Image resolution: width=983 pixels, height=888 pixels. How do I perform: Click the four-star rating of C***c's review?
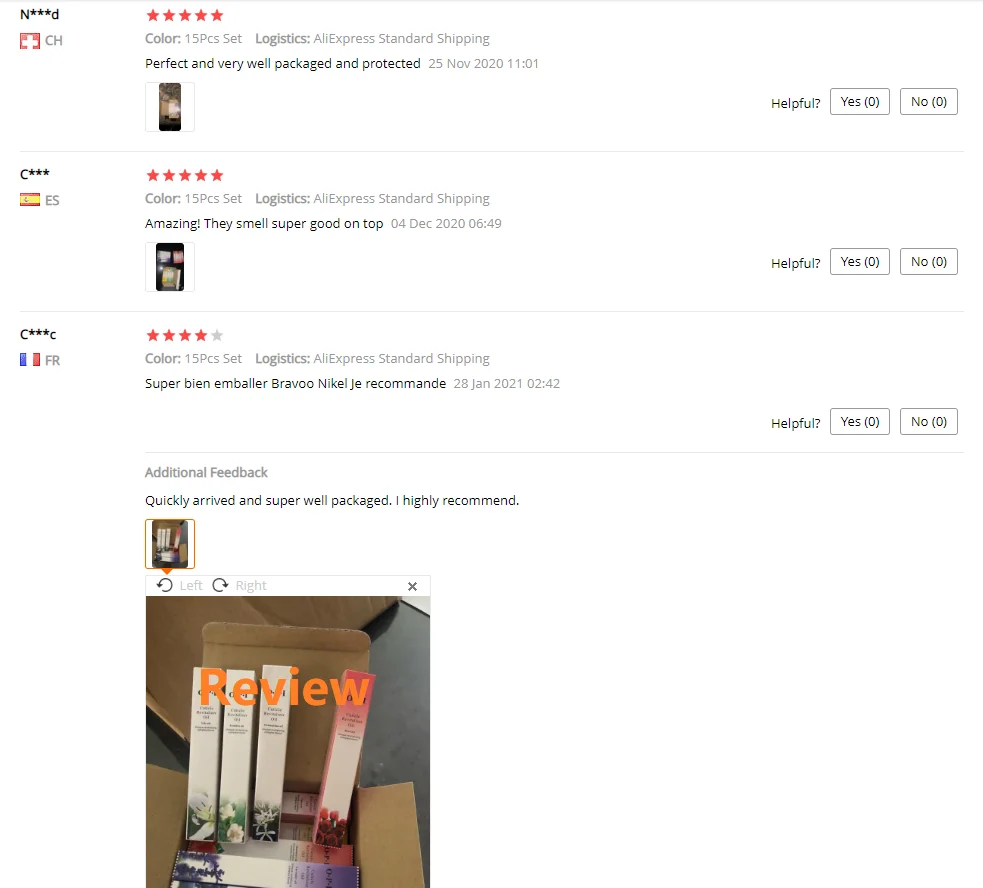[184, 335]
